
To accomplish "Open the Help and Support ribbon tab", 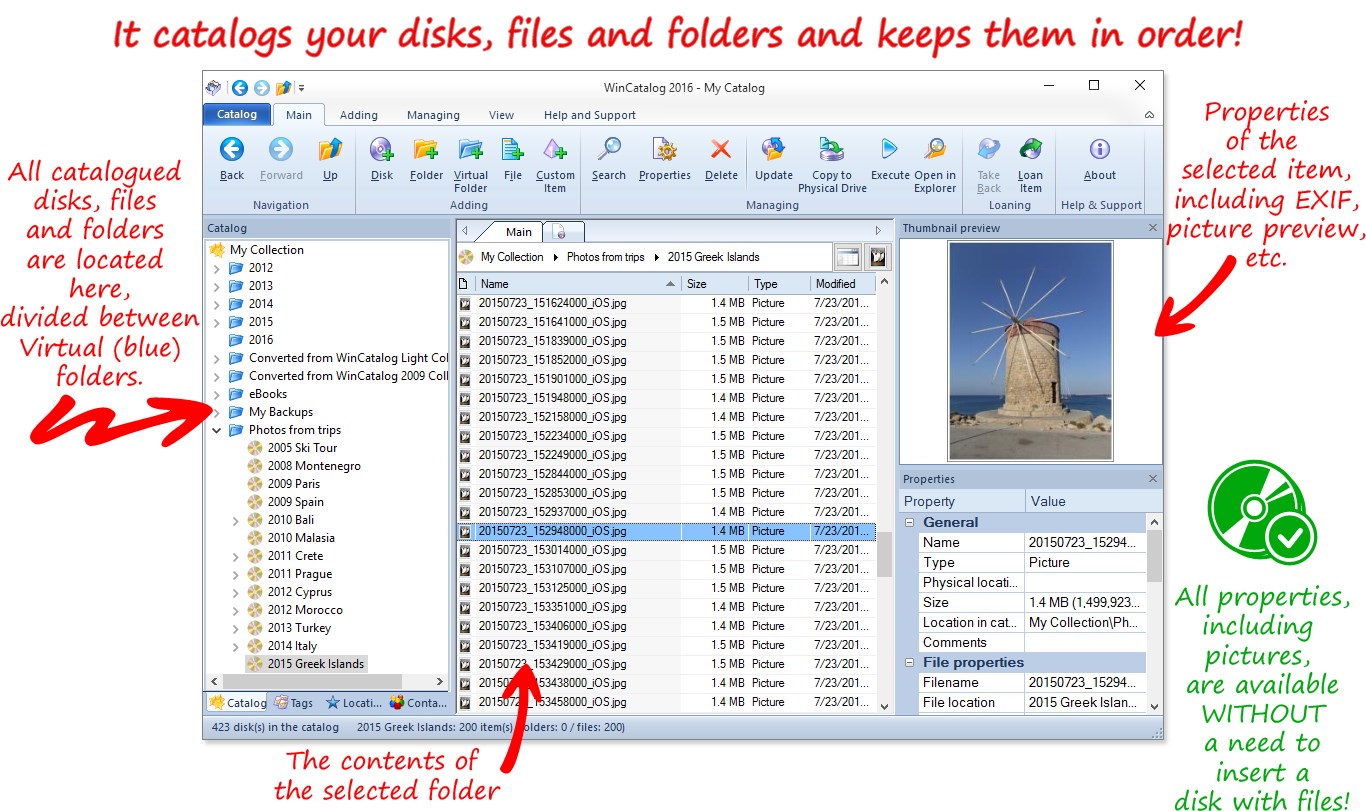I will (590, 115).
